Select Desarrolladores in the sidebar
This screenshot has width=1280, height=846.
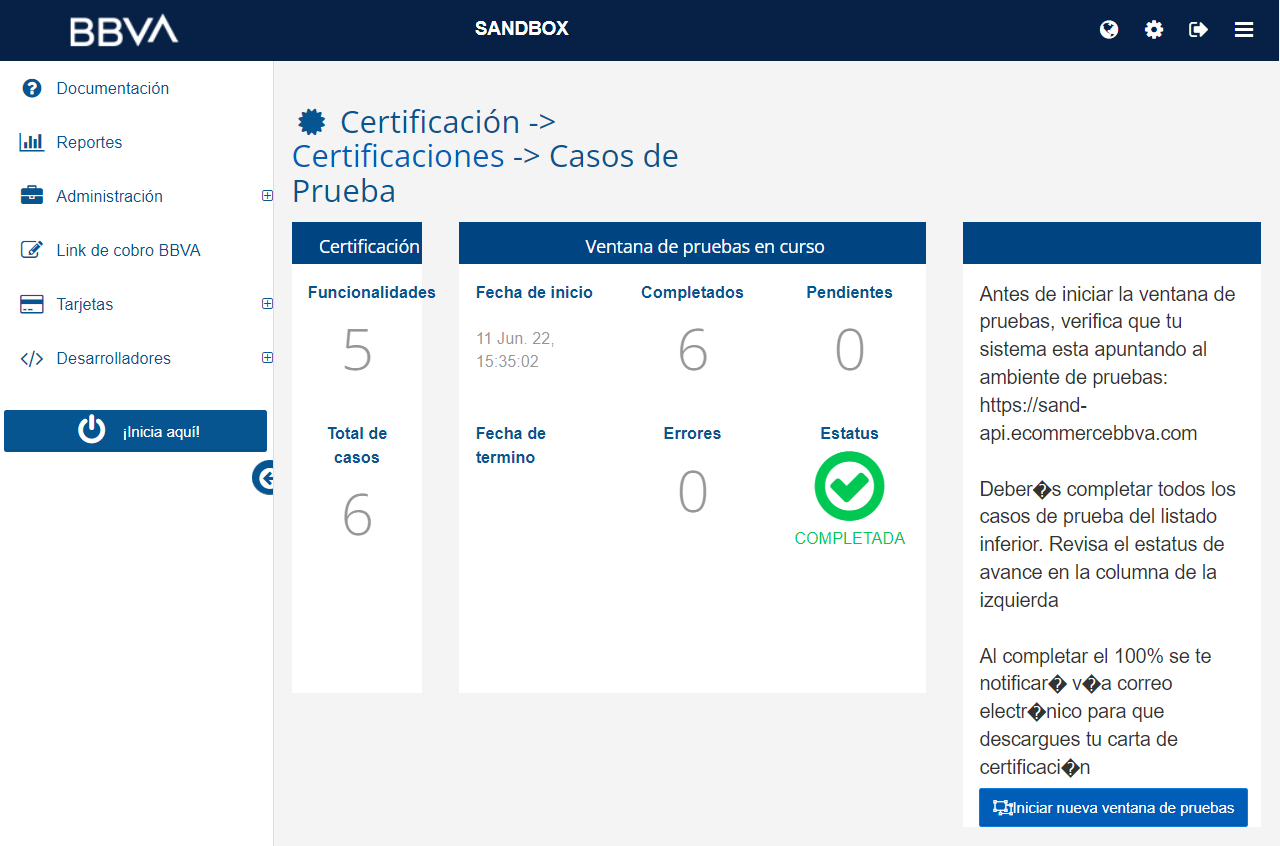(113, 358)
